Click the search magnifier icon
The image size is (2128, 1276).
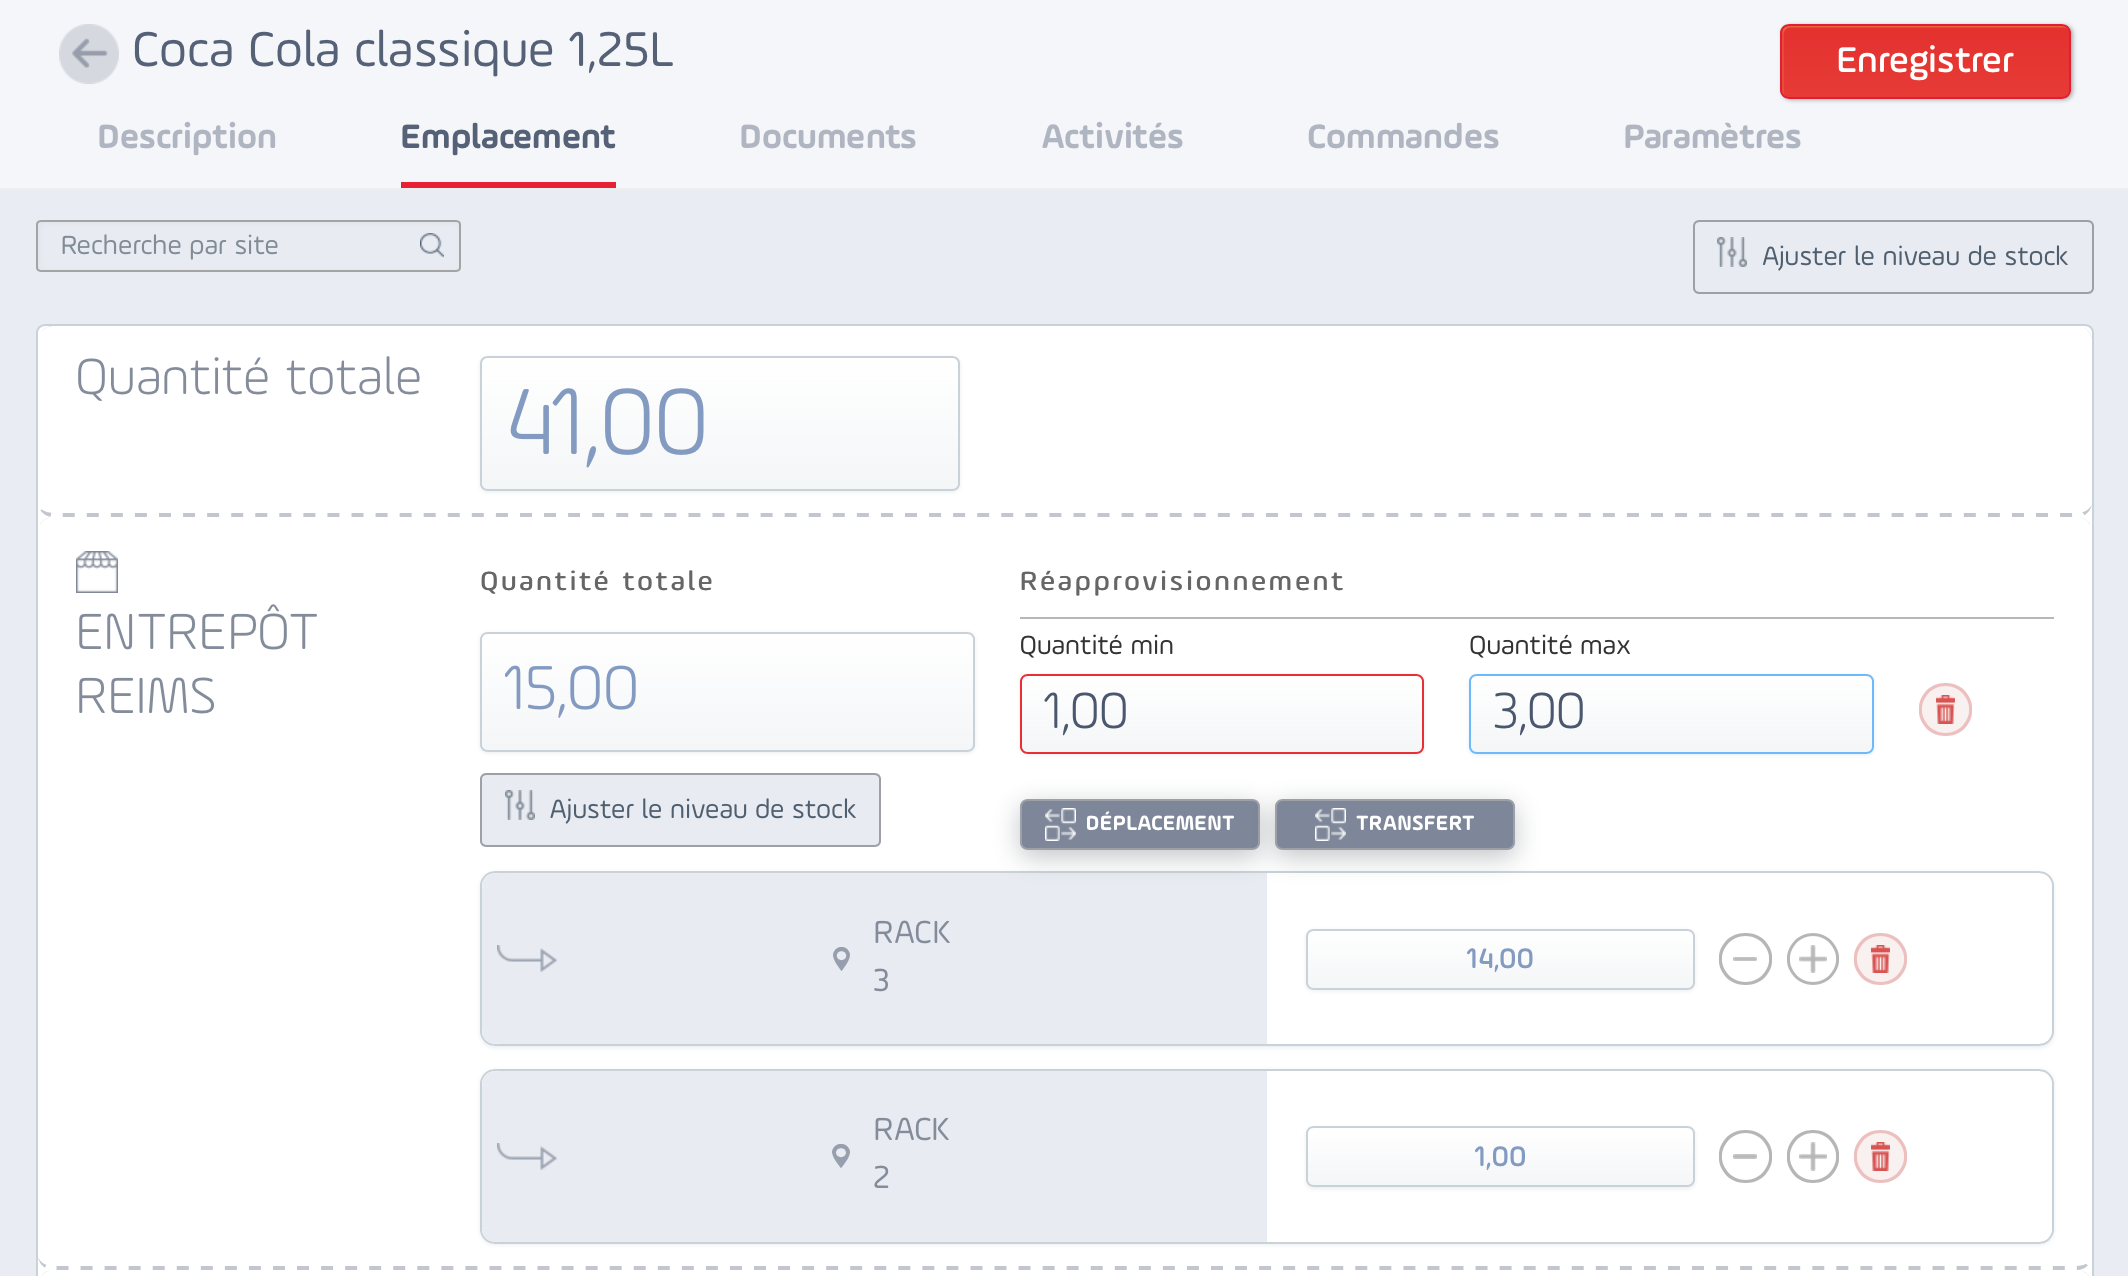coord(431,245)
